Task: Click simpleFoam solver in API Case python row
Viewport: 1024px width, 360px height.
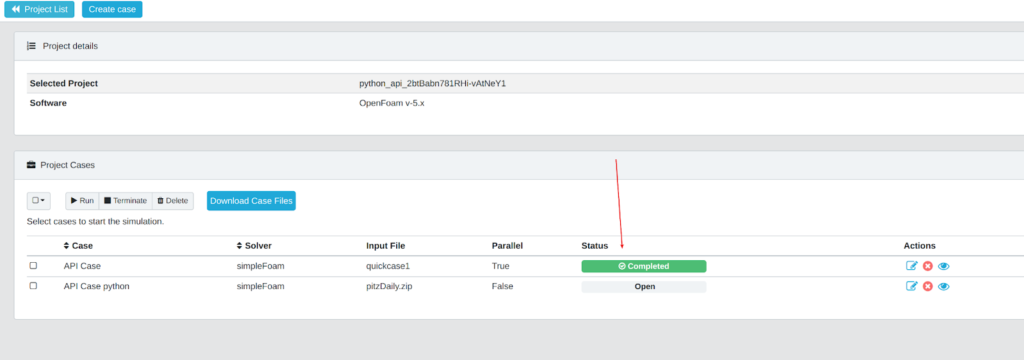Action: click(x=261, y=286)
